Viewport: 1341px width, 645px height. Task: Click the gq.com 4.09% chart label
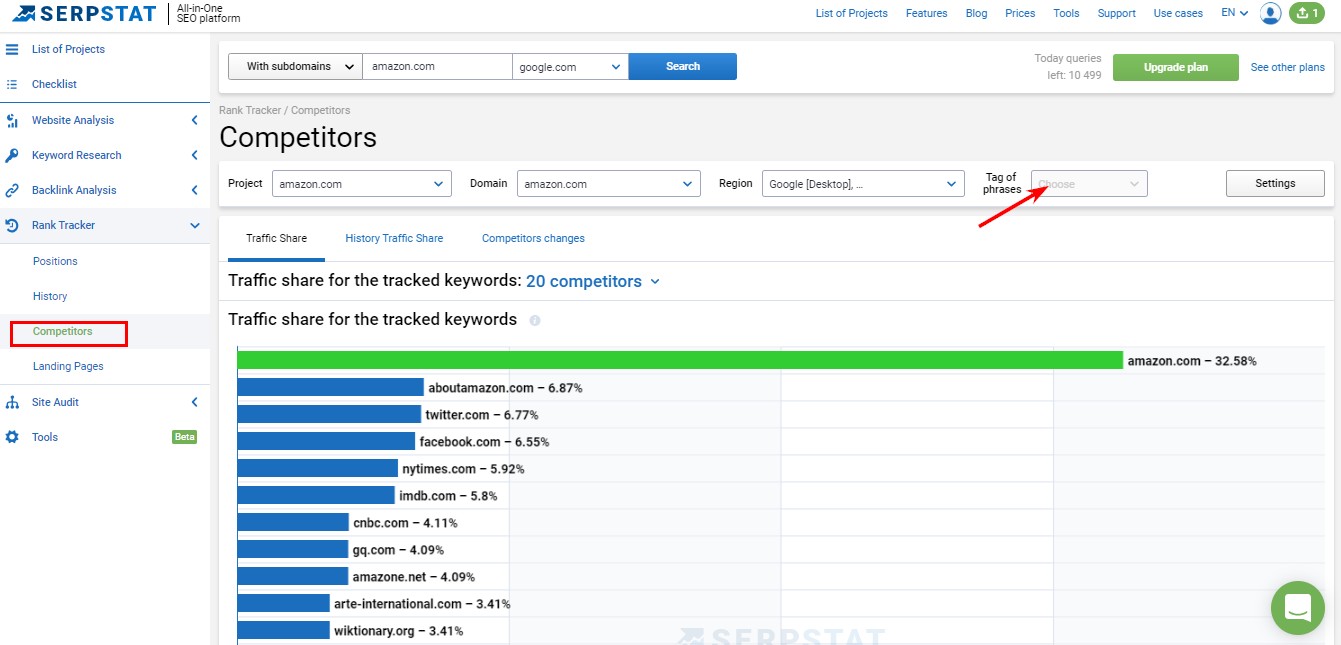click(398, 549)
